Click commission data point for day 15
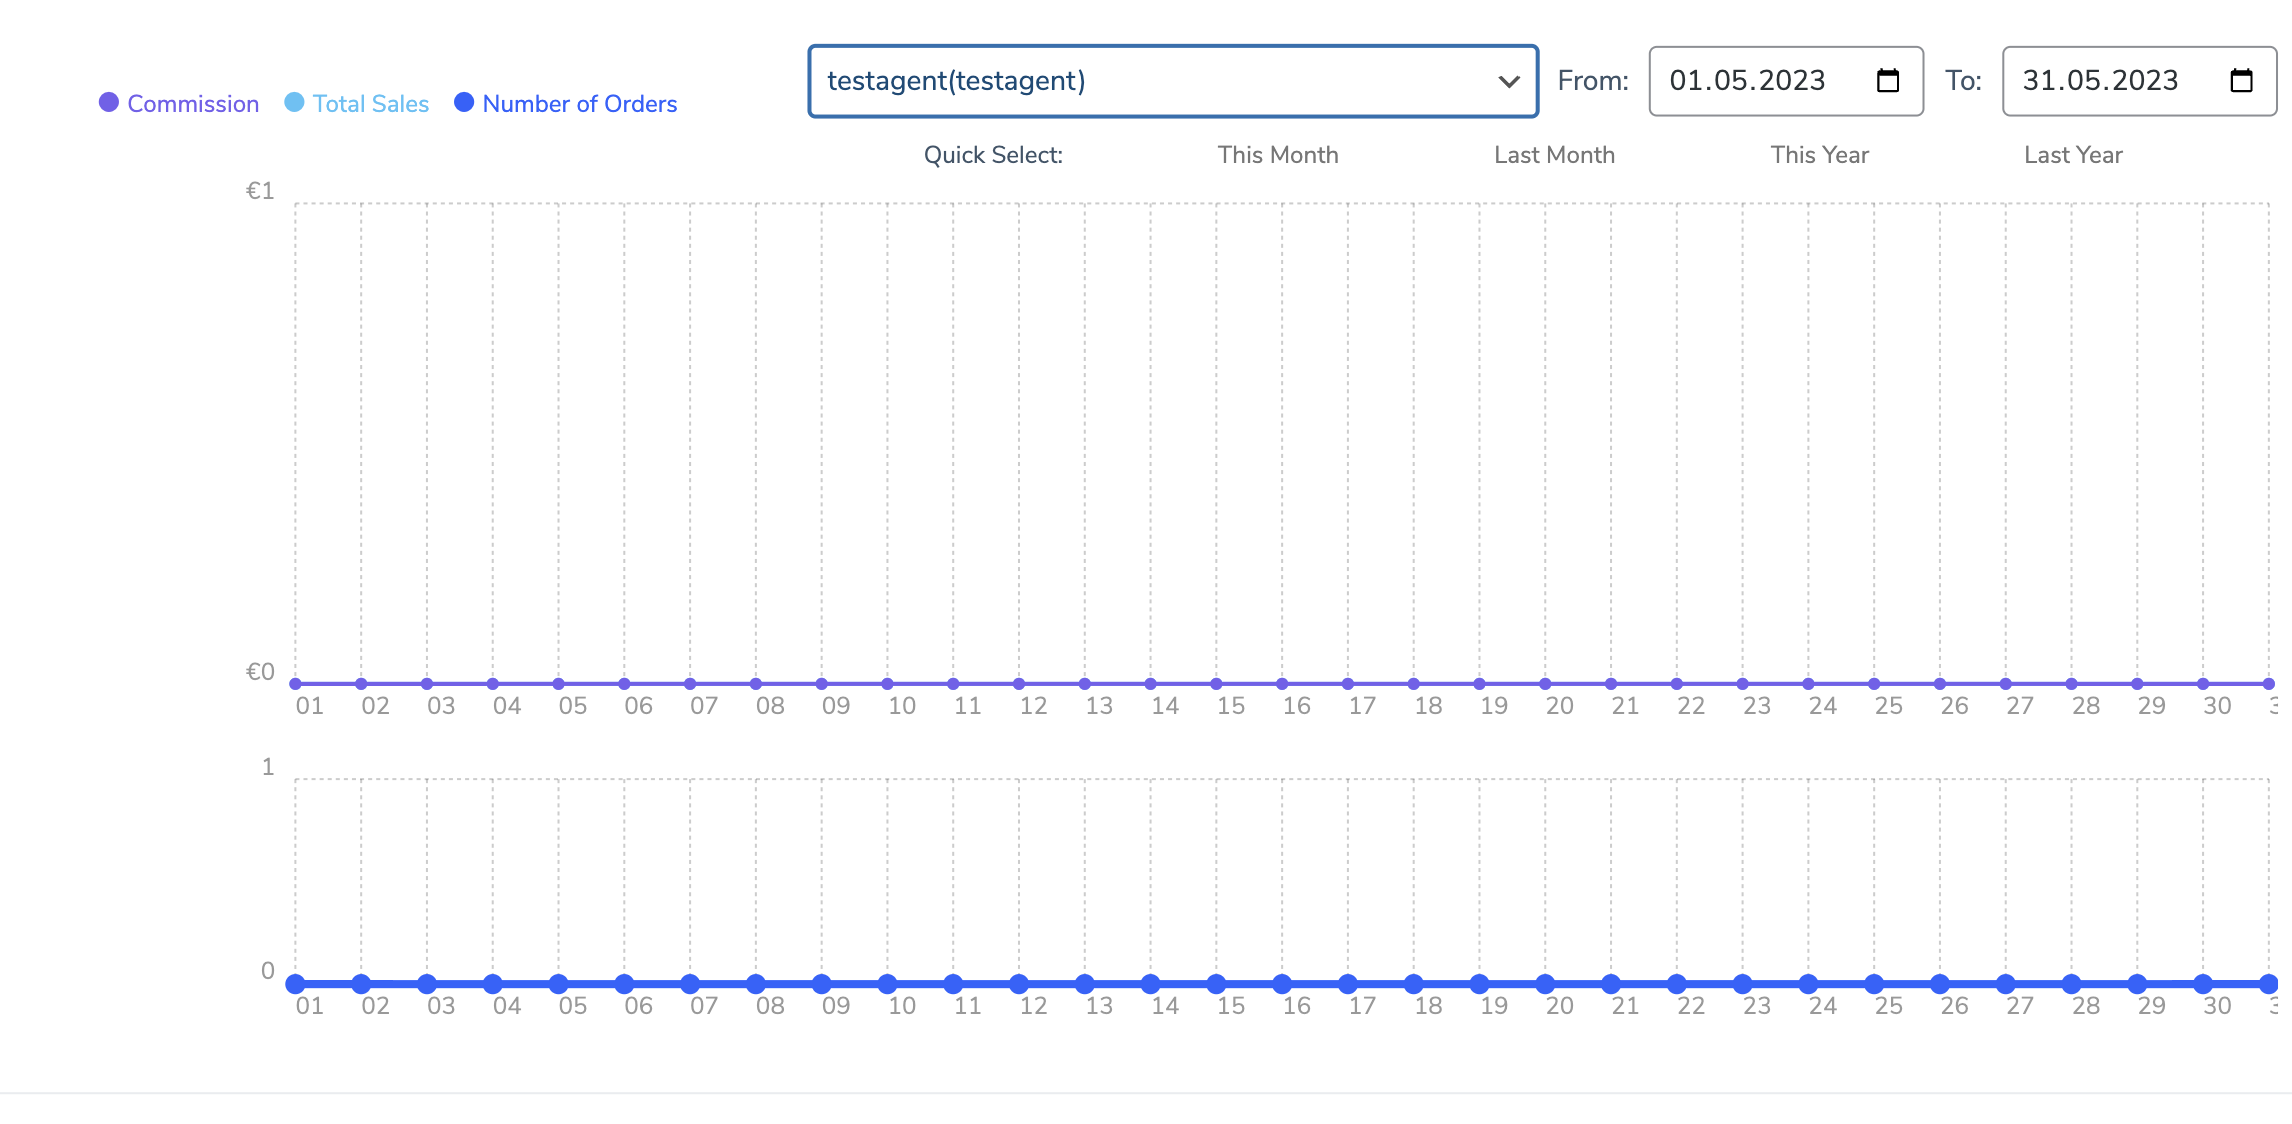This screenshot has height=1124, width=2292. click(x=1216, y=684)
